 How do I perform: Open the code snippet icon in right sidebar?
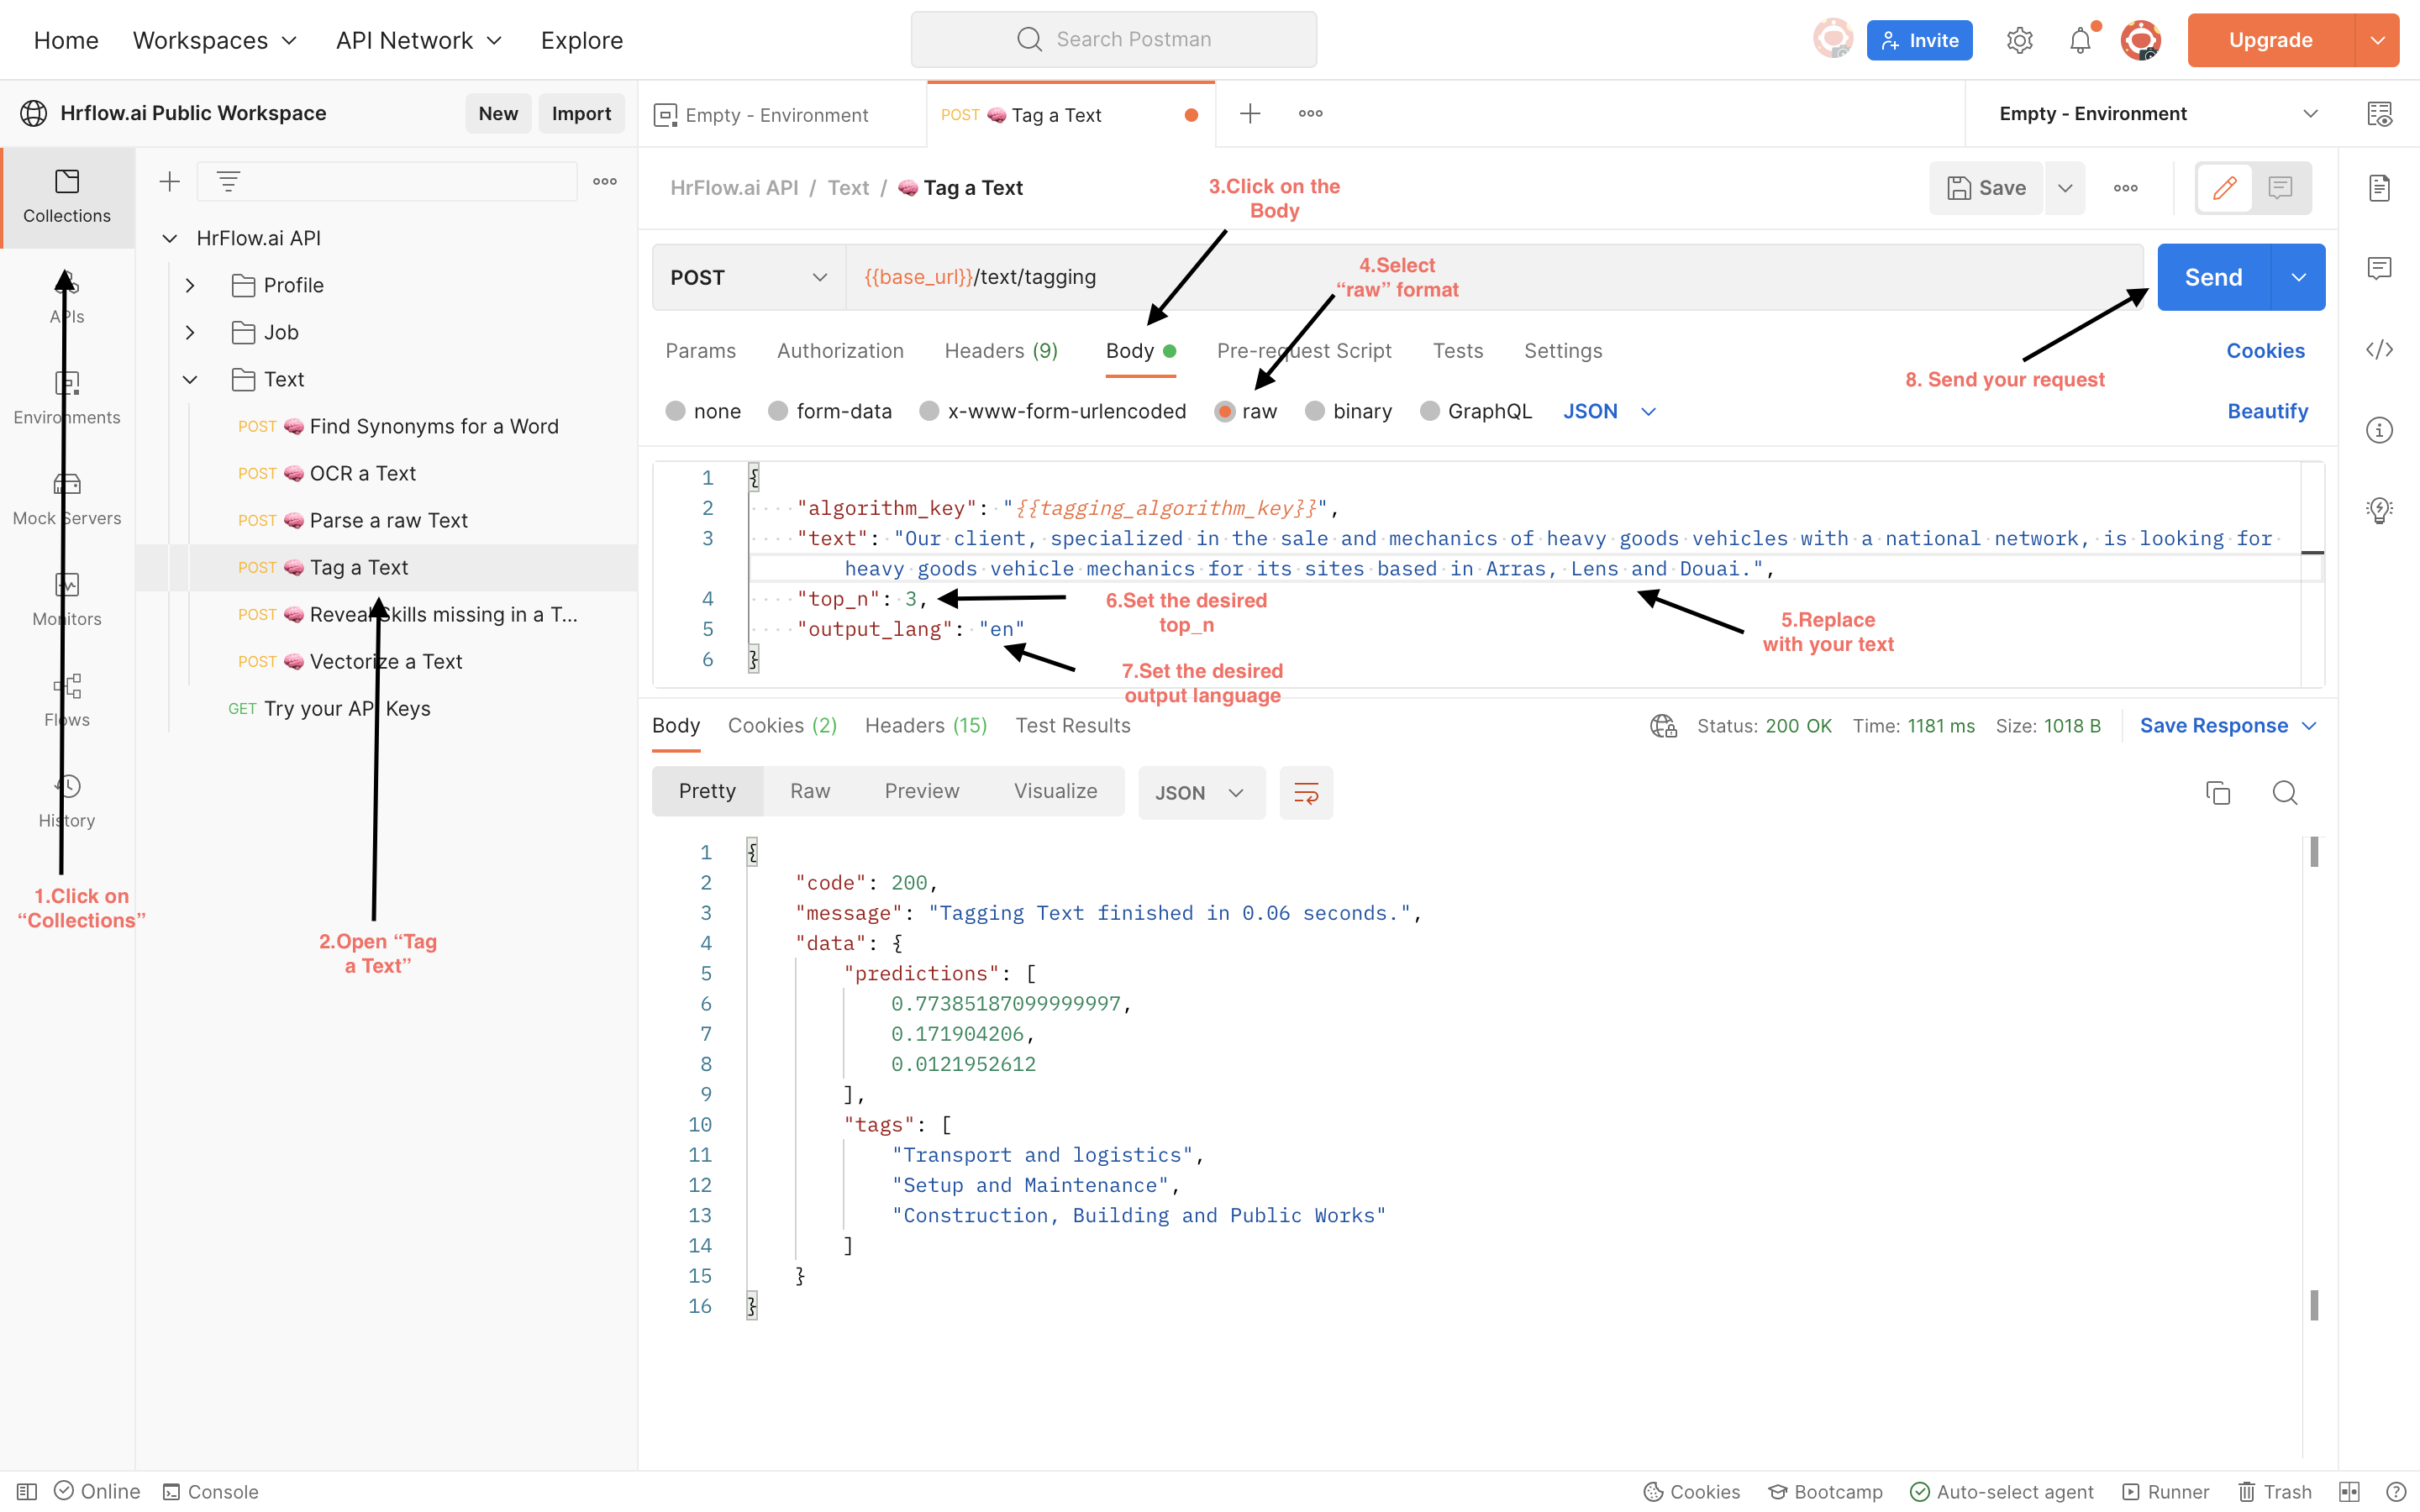point(2379,349)
